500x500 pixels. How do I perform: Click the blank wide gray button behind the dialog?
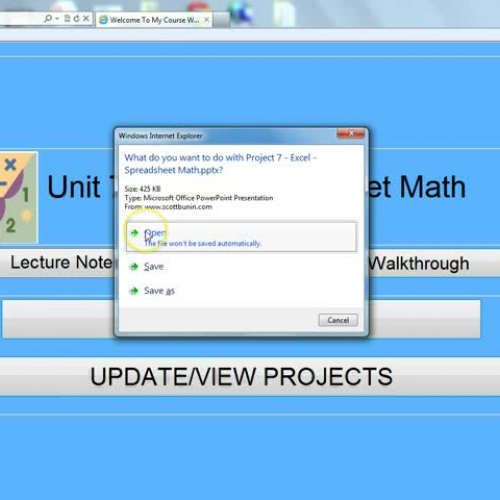[x=241, y=319]
